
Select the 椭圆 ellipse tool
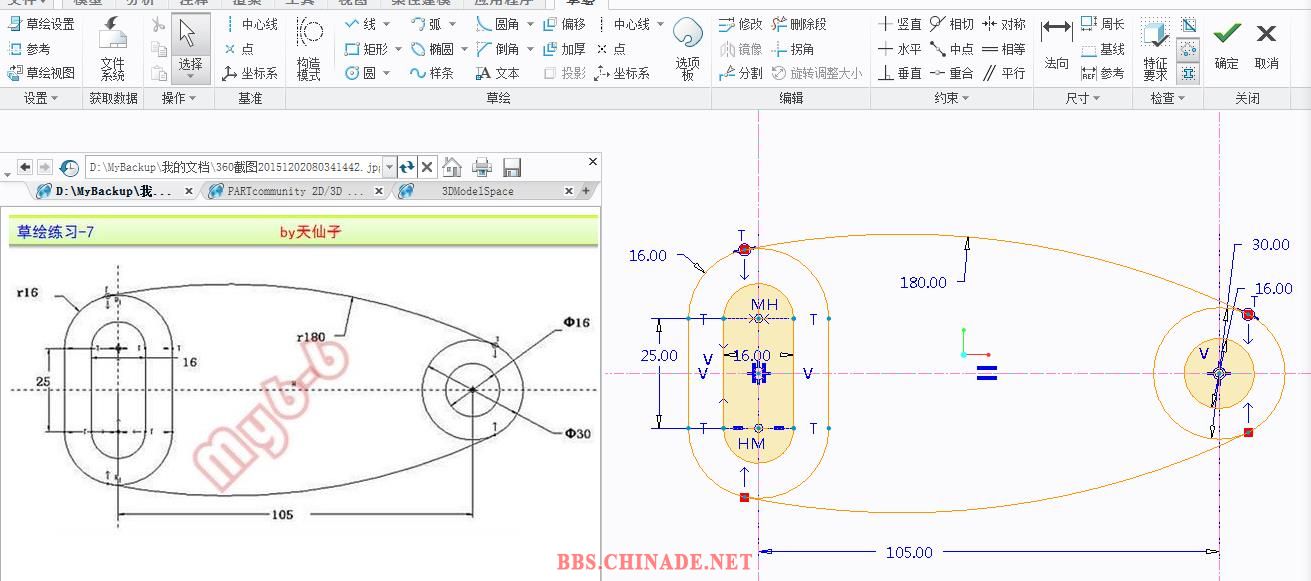pos(432,48)
